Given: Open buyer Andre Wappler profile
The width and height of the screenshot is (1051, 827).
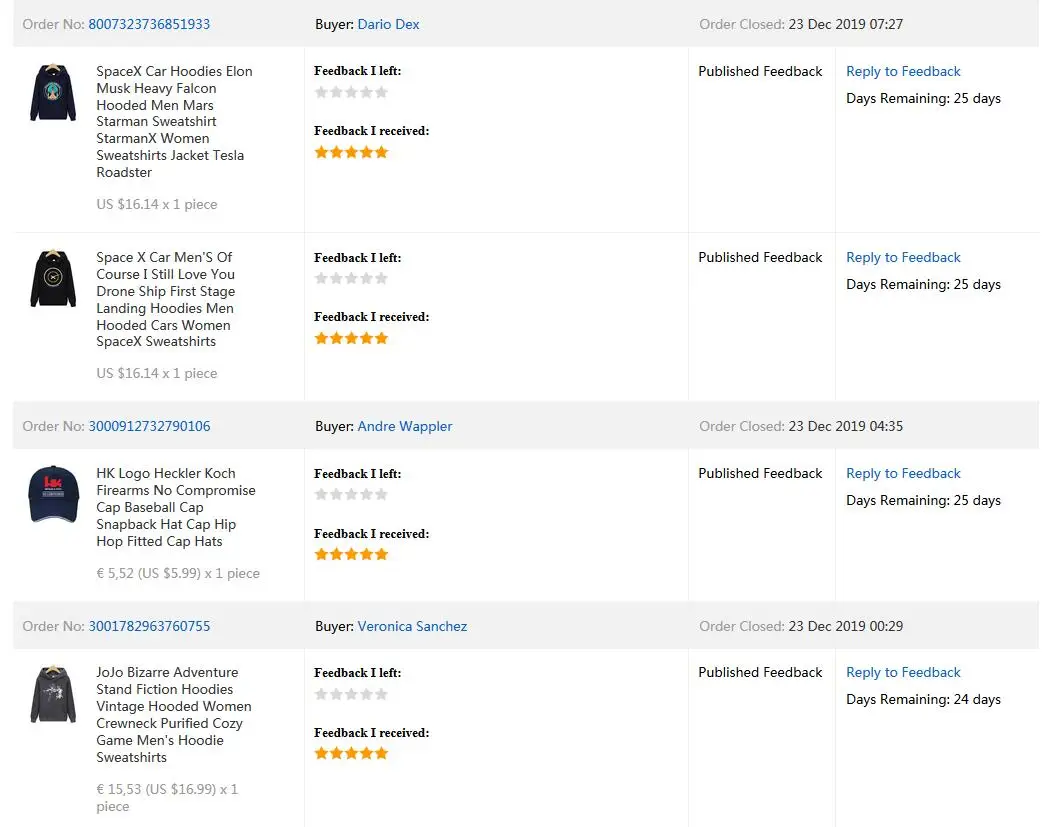Looking at the screenshot, I should tap(404, 426).
